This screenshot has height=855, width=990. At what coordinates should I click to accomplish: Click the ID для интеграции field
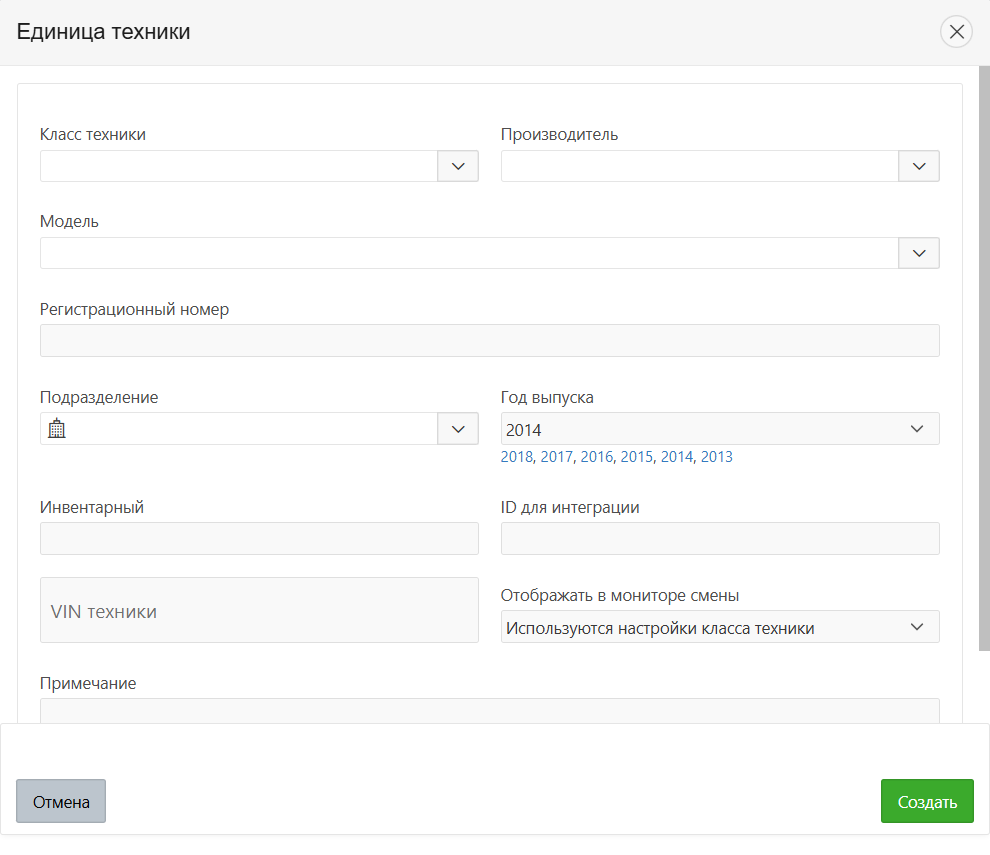click(719, 539)
